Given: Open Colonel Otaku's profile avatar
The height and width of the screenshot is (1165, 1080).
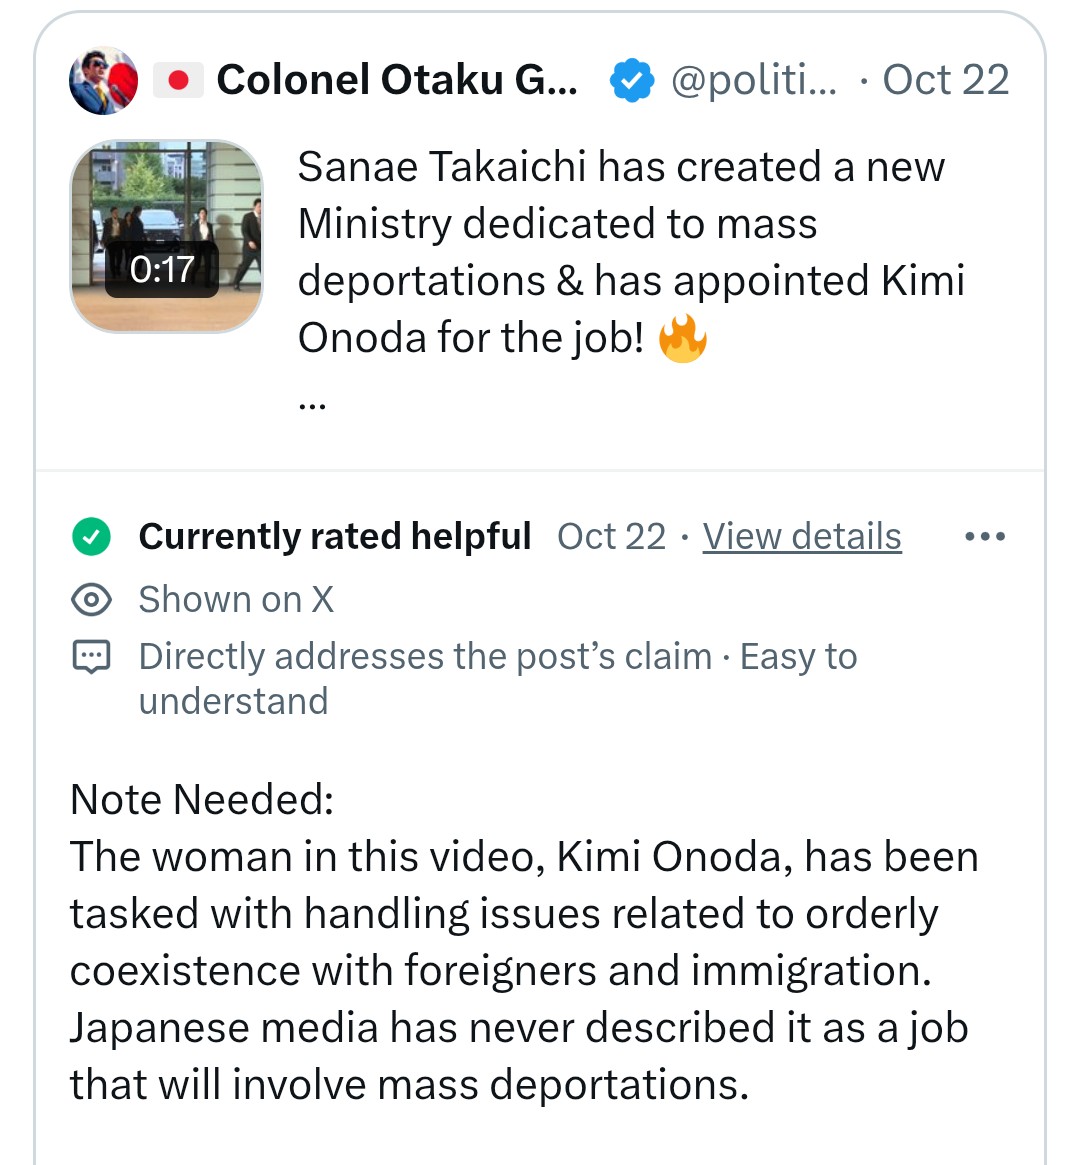Looking at the screenshot, I should [103, 80].
